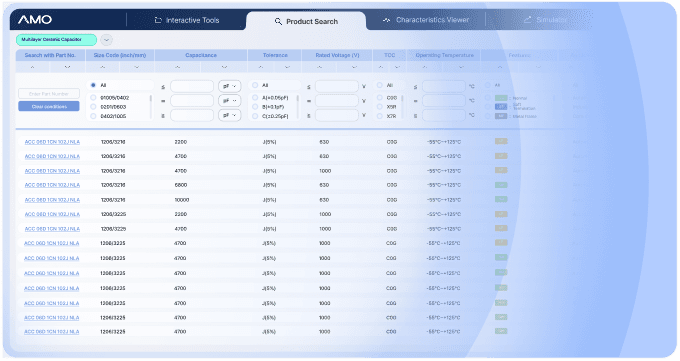The image size is (680, 361).
Task: Select size code 0402/1005
Action: tap(93, 116)
